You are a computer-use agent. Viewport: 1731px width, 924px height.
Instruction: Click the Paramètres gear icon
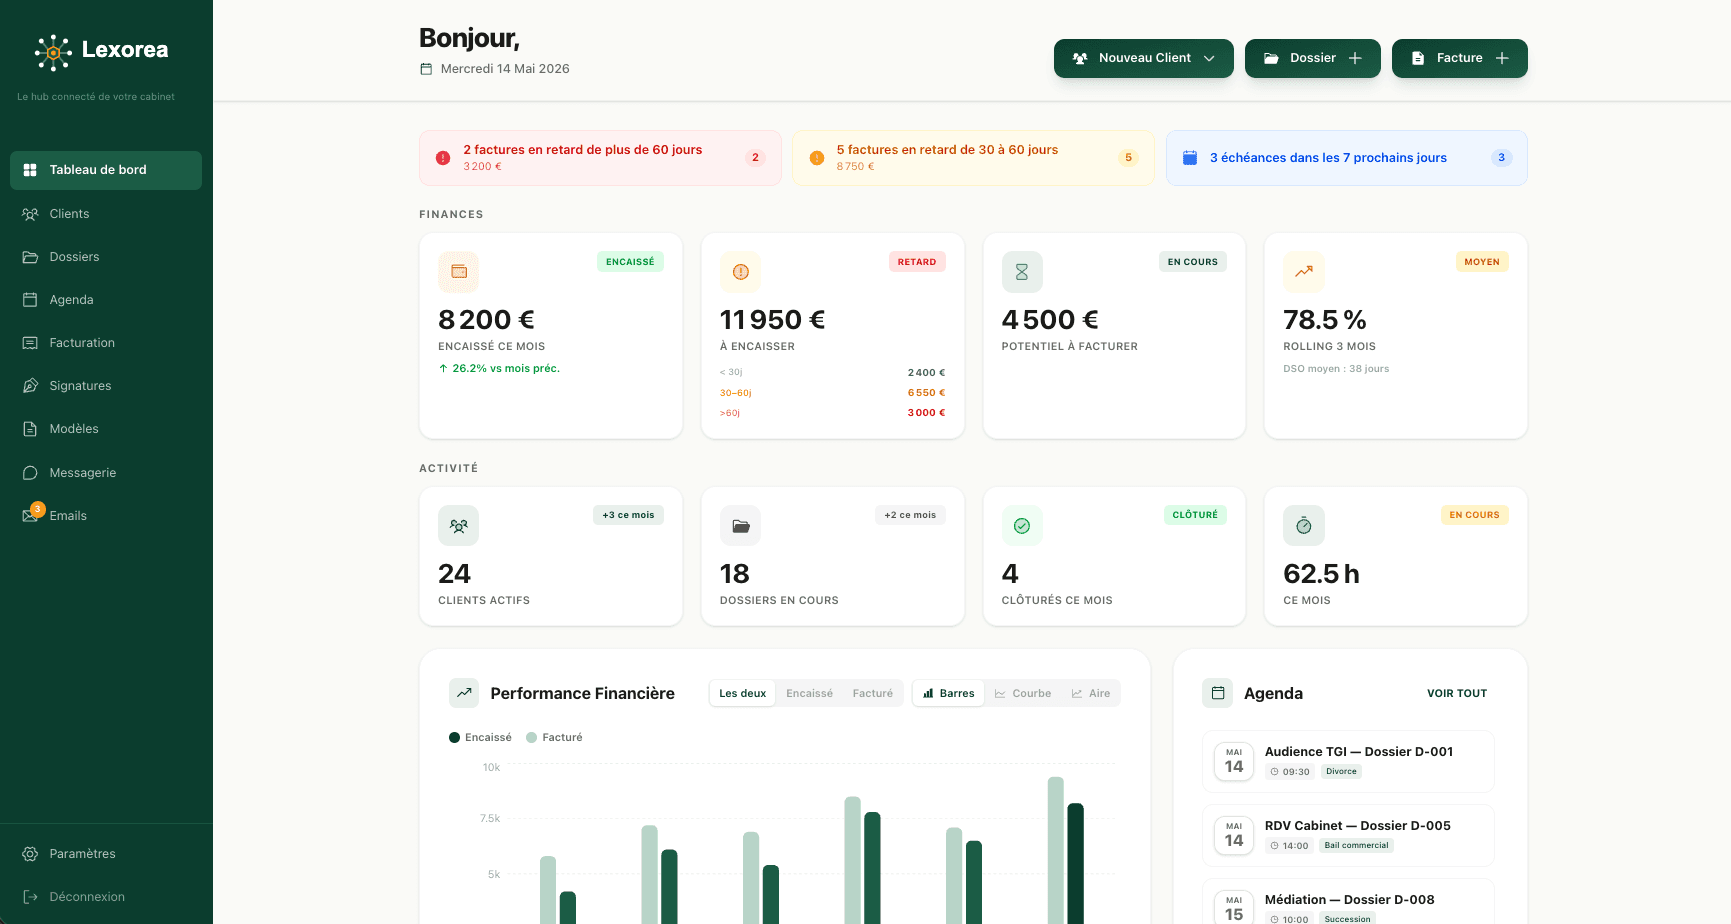(x=30, y=854)
